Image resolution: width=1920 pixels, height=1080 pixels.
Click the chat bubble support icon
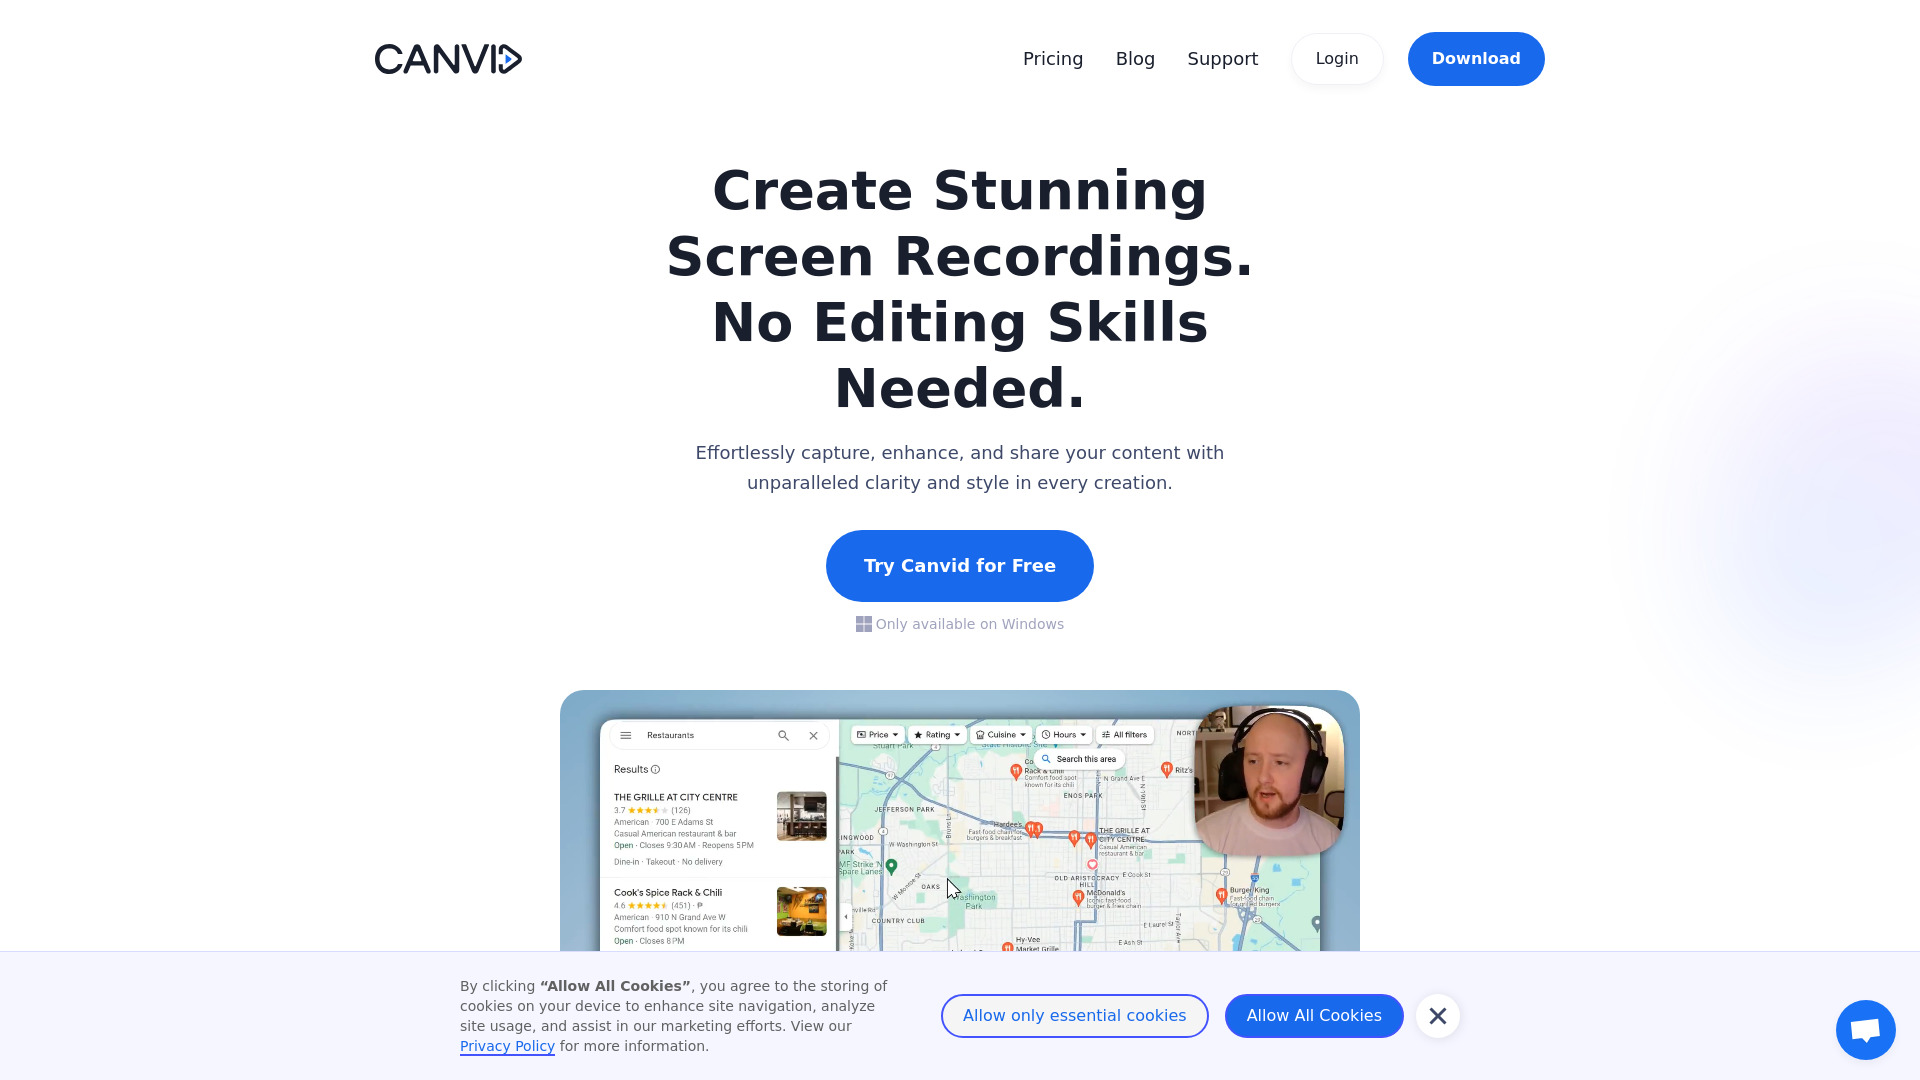(1865, 1029)
